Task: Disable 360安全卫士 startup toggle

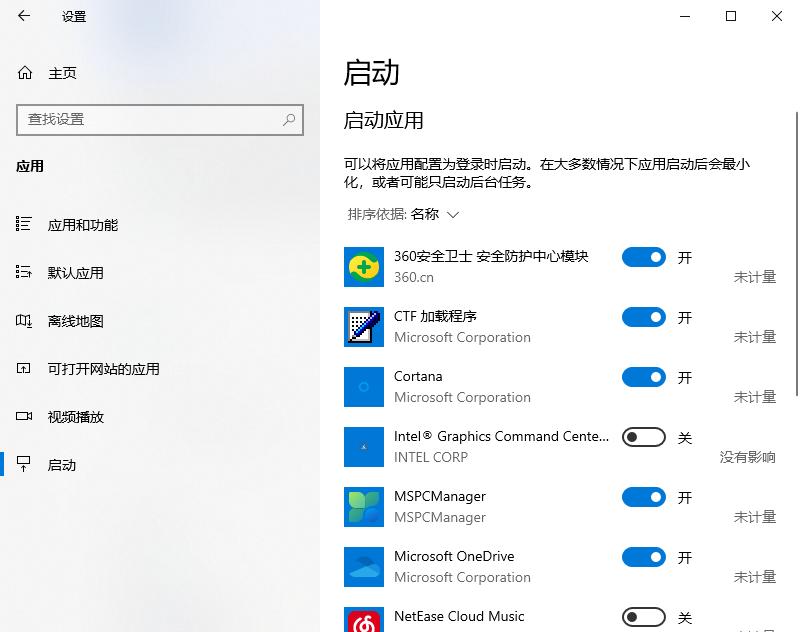Action: point(643,257)
